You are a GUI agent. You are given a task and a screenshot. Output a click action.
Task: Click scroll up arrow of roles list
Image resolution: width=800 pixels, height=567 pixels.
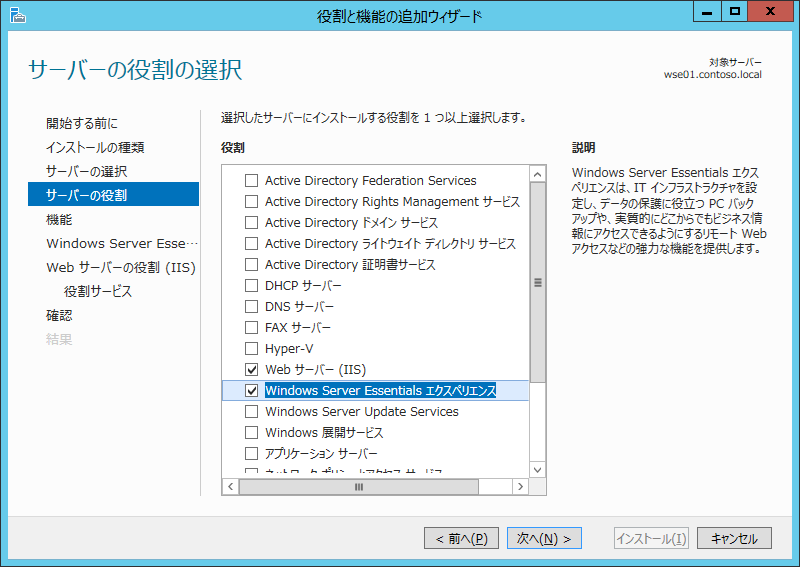tap(537, 175)
